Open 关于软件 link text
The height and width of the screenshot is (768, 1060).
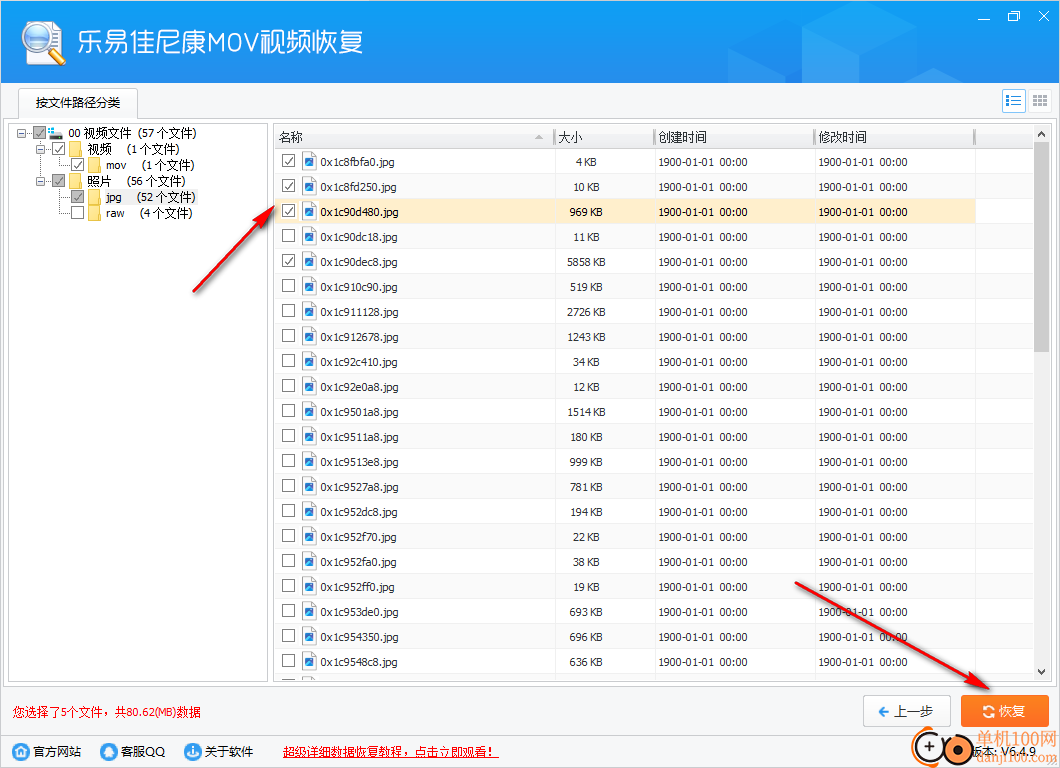(x=228, y=751)
